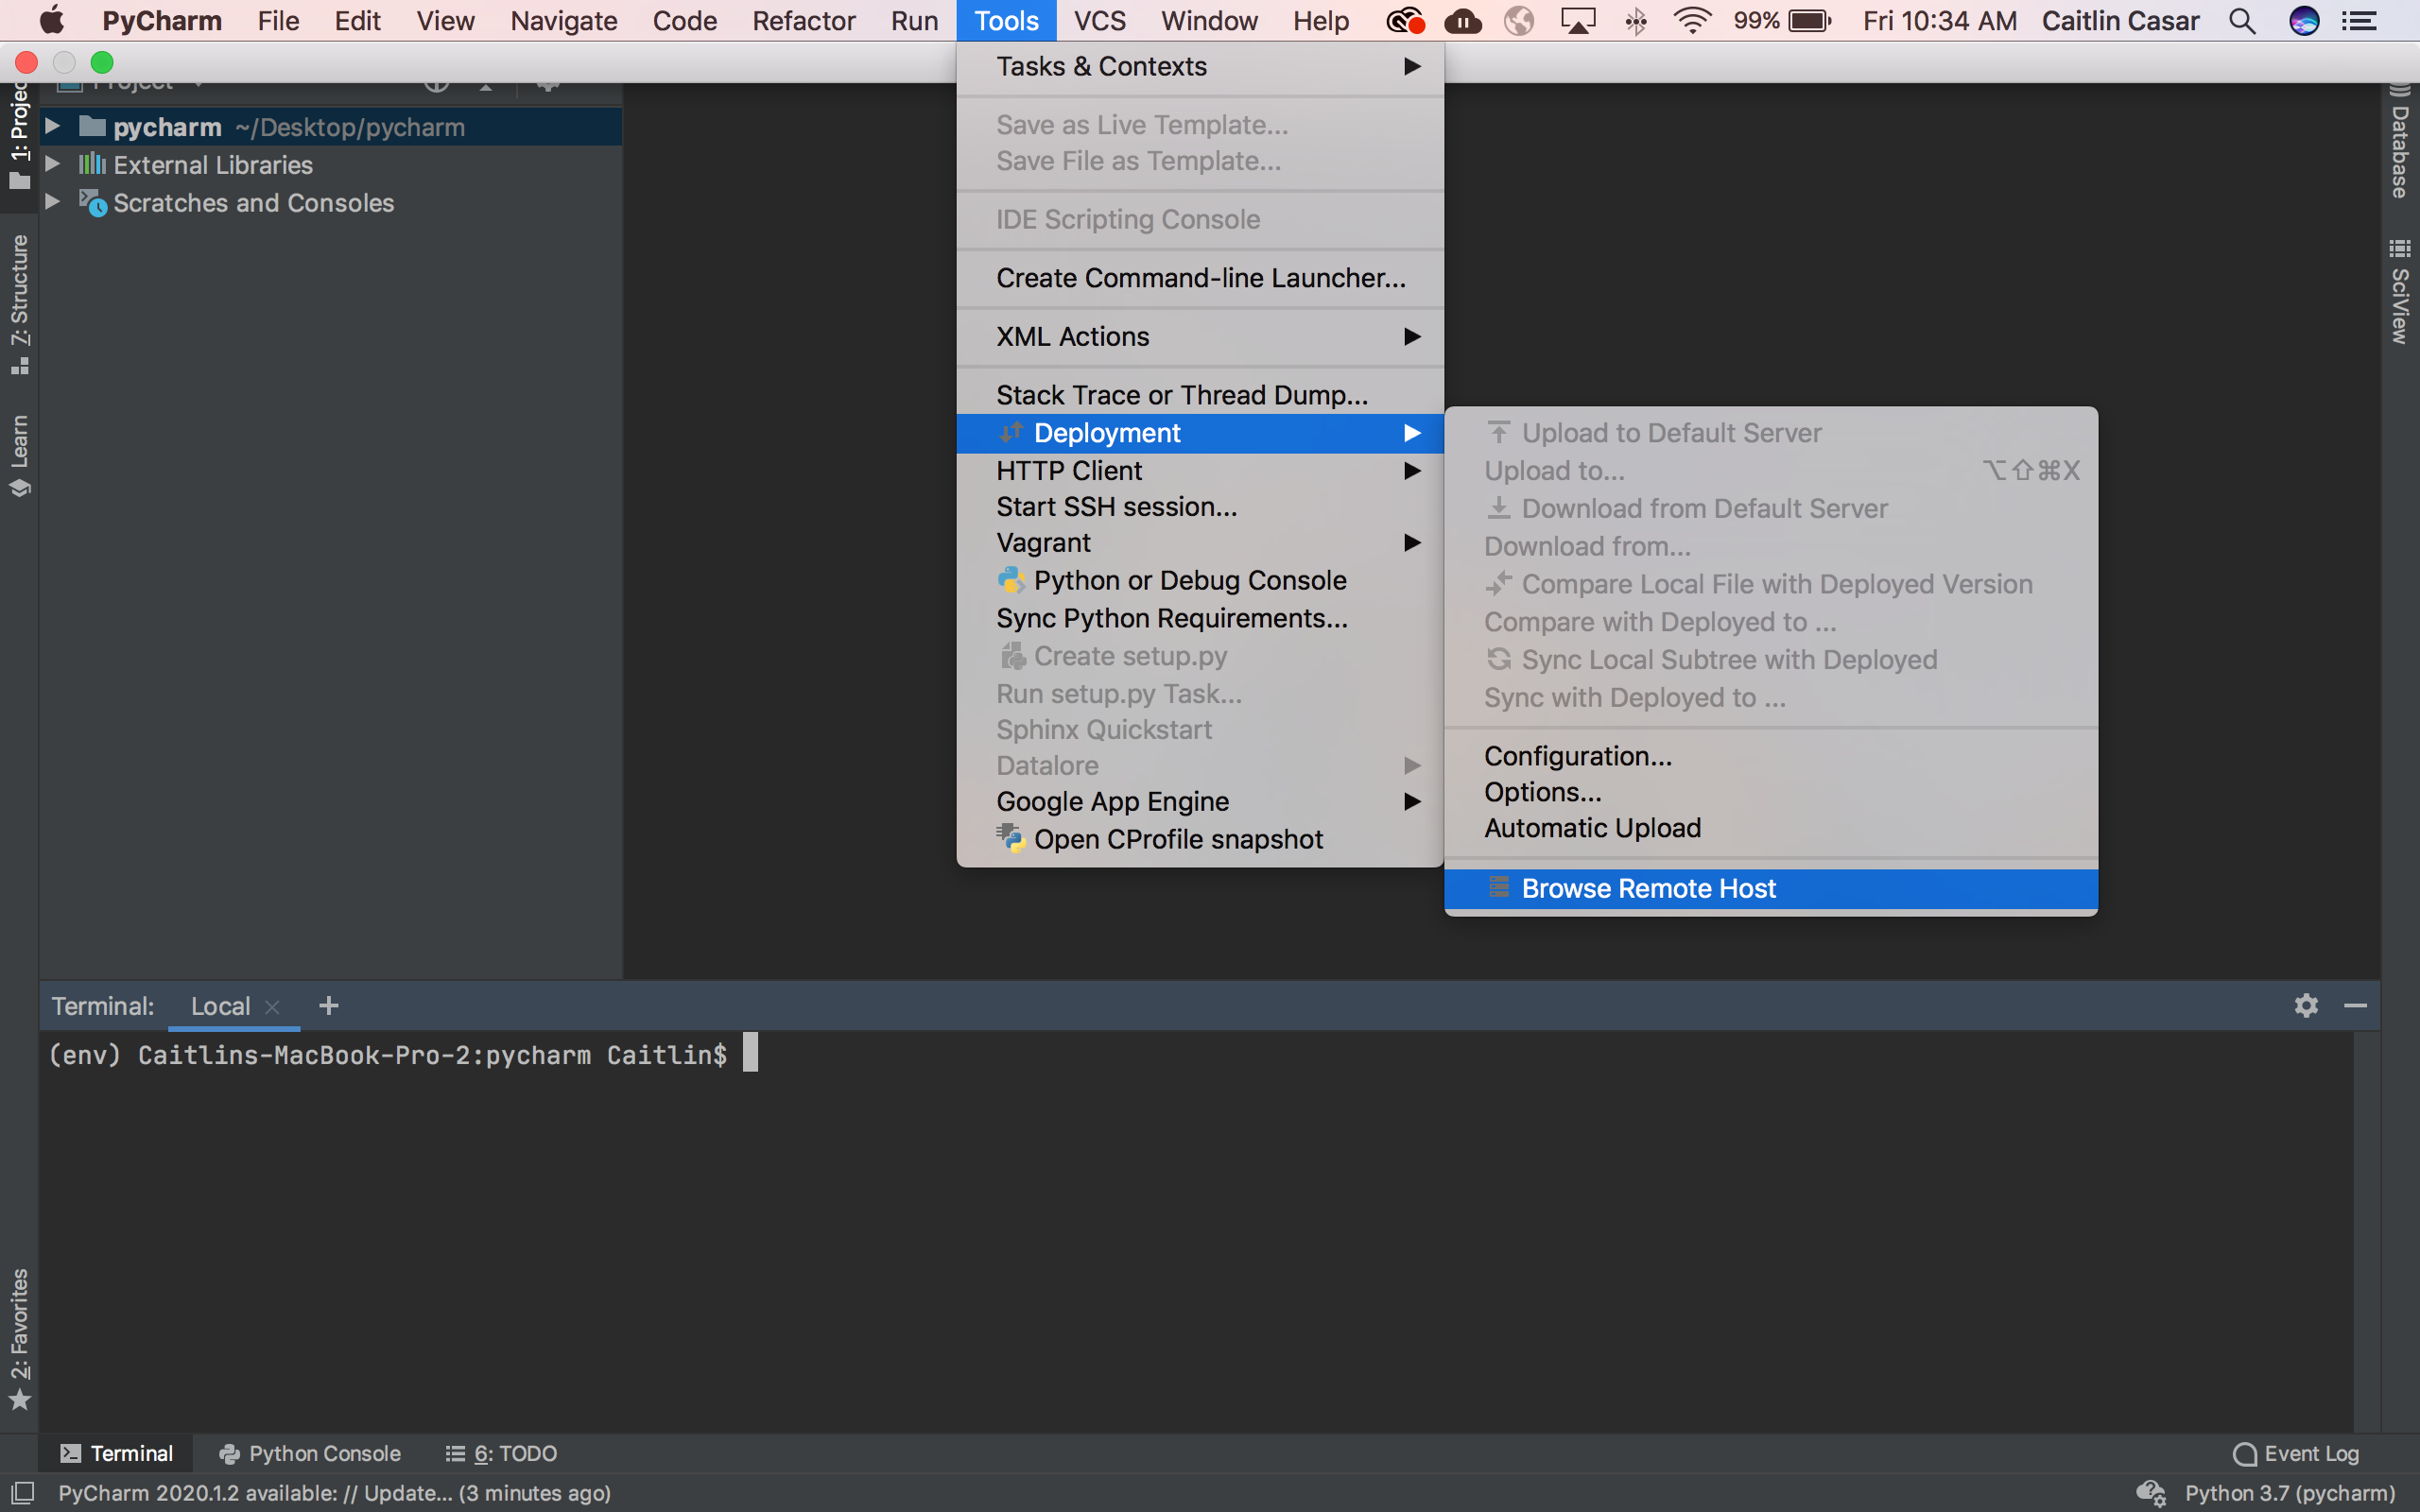The height and width of the screenshot is (1512, 2420).
Task: Click the Bluetooth menu bar icon
Action: click(1636, 21)
